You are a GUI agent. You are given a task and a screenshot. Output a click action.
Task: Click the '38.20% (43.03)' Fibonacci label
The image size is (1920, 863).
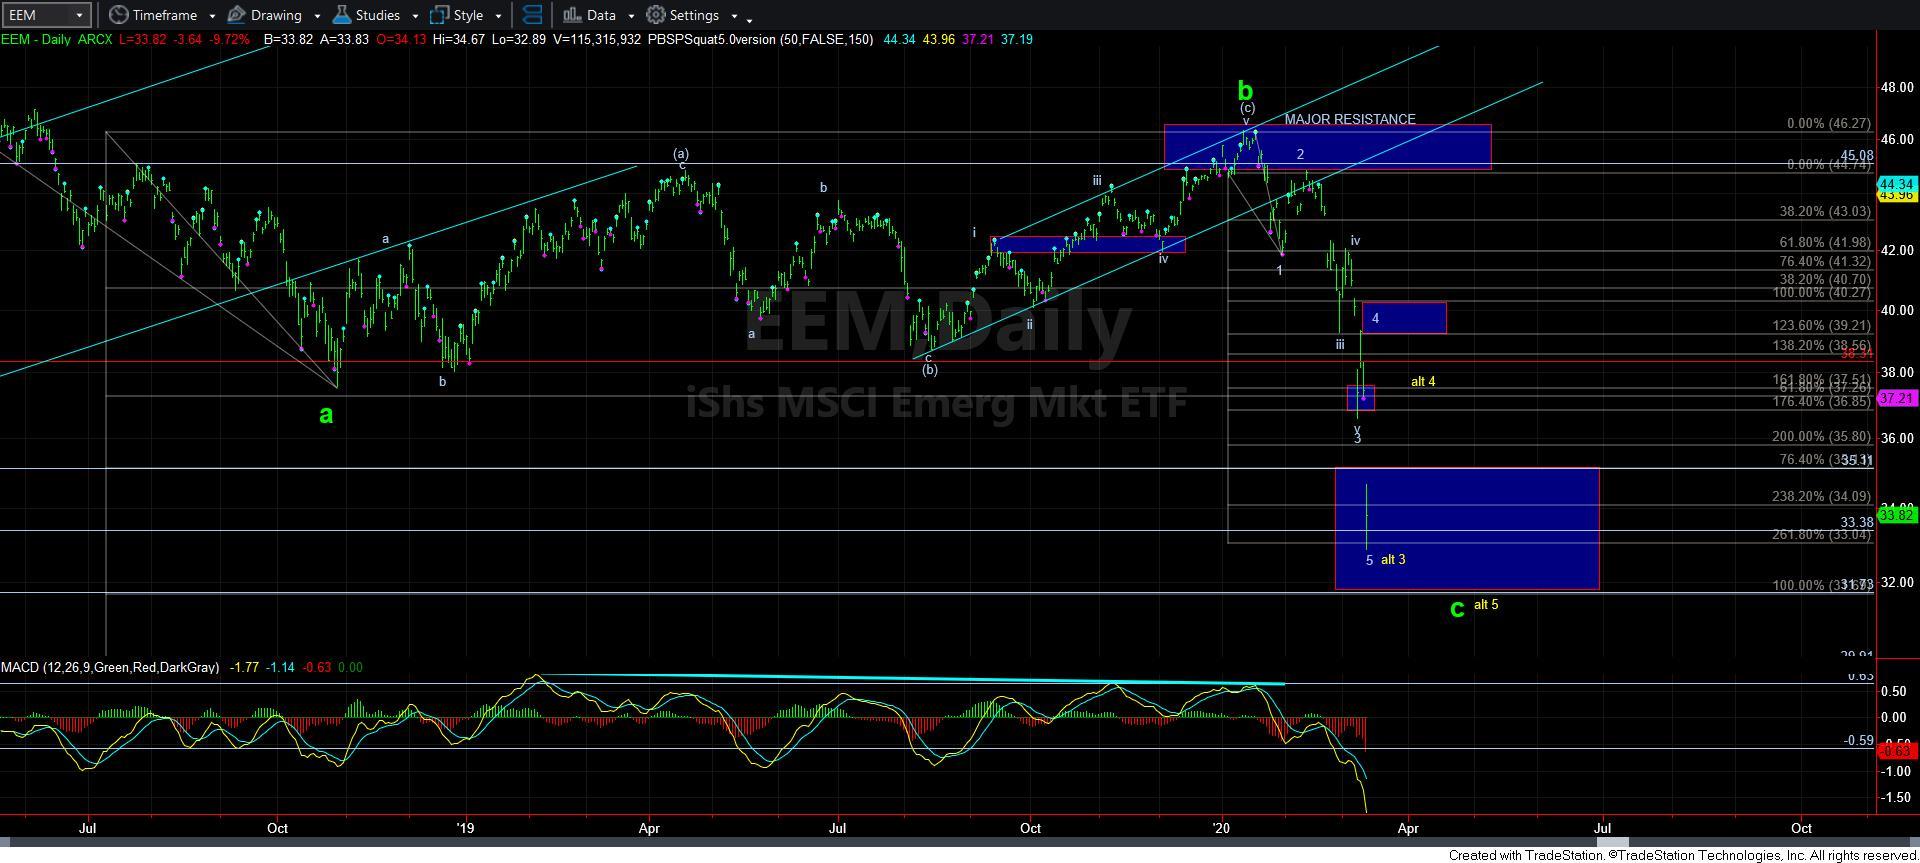[1825, 212]
